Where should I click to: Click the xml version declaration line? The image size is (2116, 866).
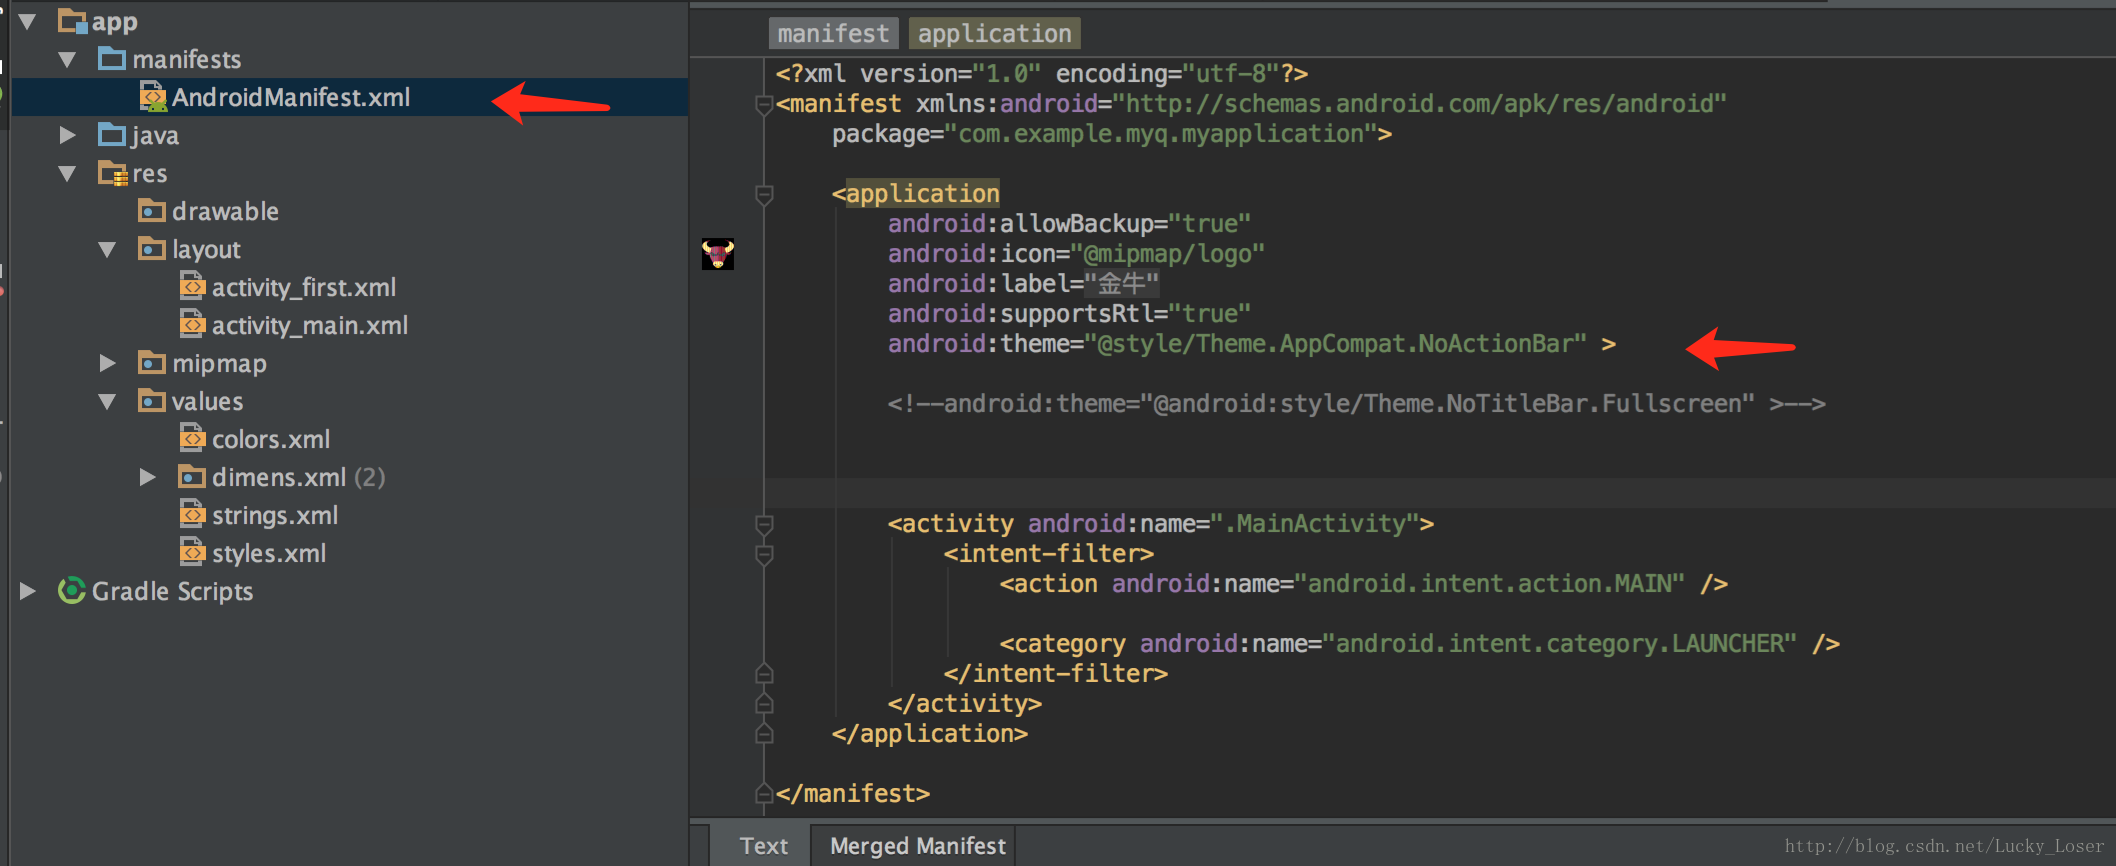(1041, 74)
